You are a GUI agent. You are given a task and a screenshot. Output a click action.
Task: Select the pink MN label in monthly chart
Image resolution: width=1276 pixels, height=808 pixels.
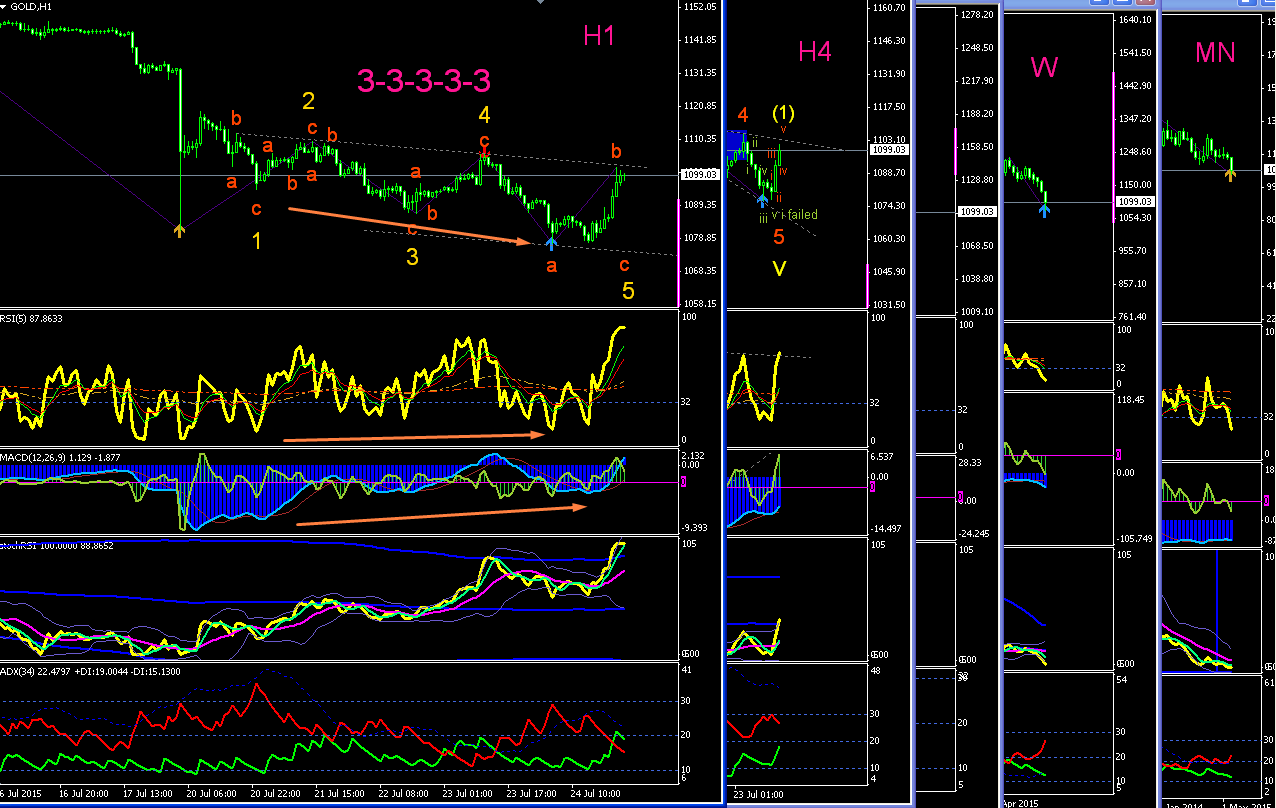[x=1215, y=52]
